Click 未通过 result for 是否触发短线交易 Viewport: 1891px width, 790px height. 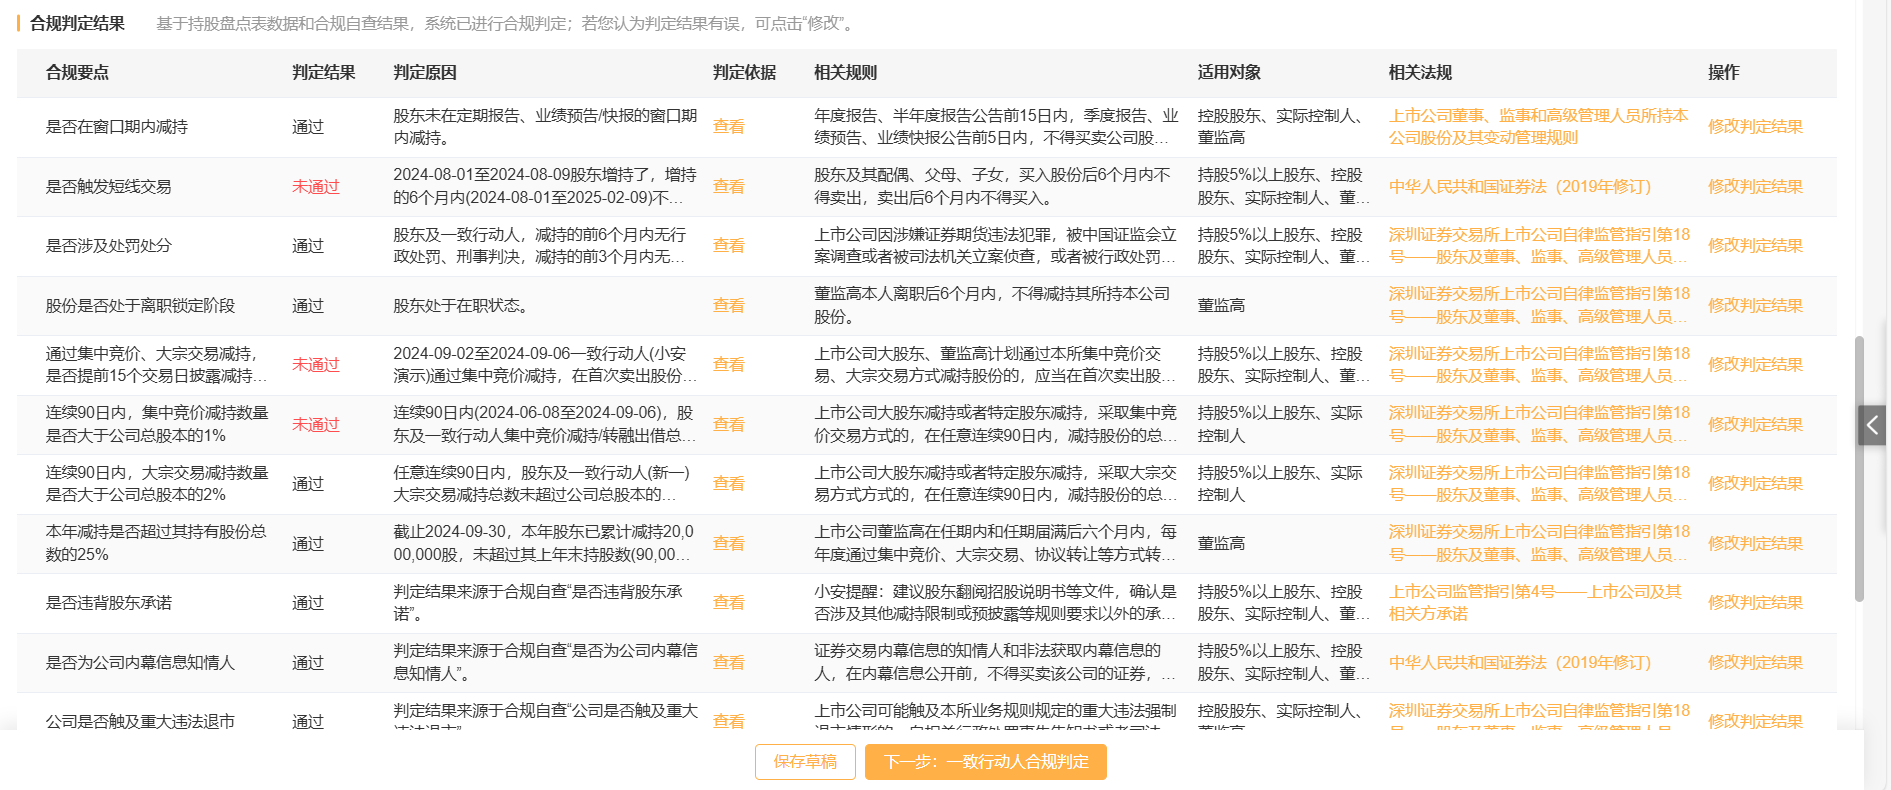[x=316, y=187]
